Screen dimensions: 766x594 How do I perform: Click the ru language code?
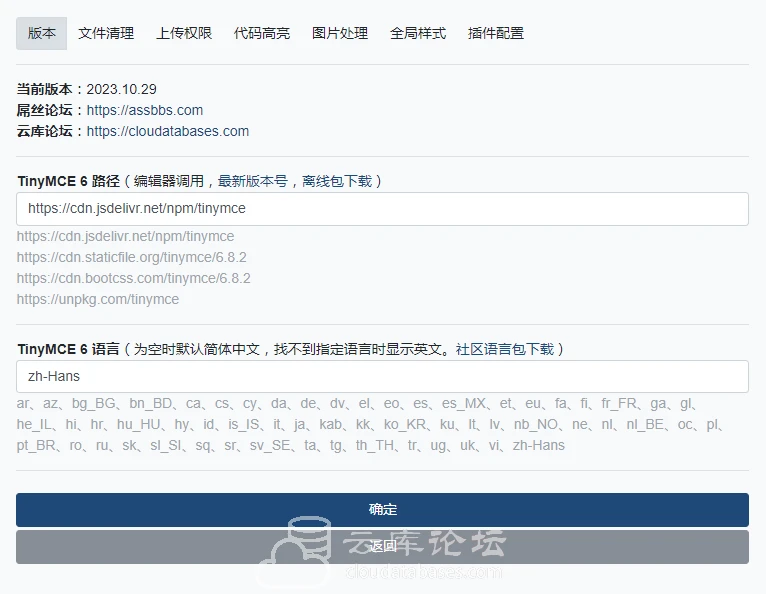(102, 446)
